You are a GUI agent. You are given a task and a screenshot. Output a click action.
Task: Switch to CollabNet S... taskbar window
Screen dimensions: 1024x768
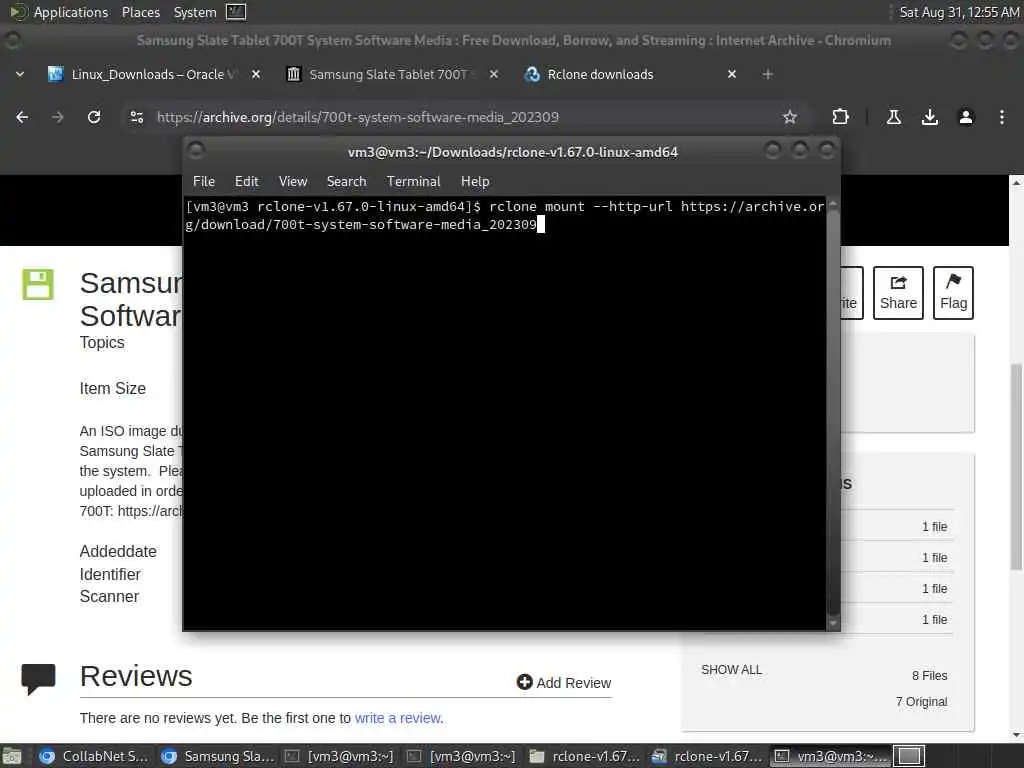pos(93,756)
